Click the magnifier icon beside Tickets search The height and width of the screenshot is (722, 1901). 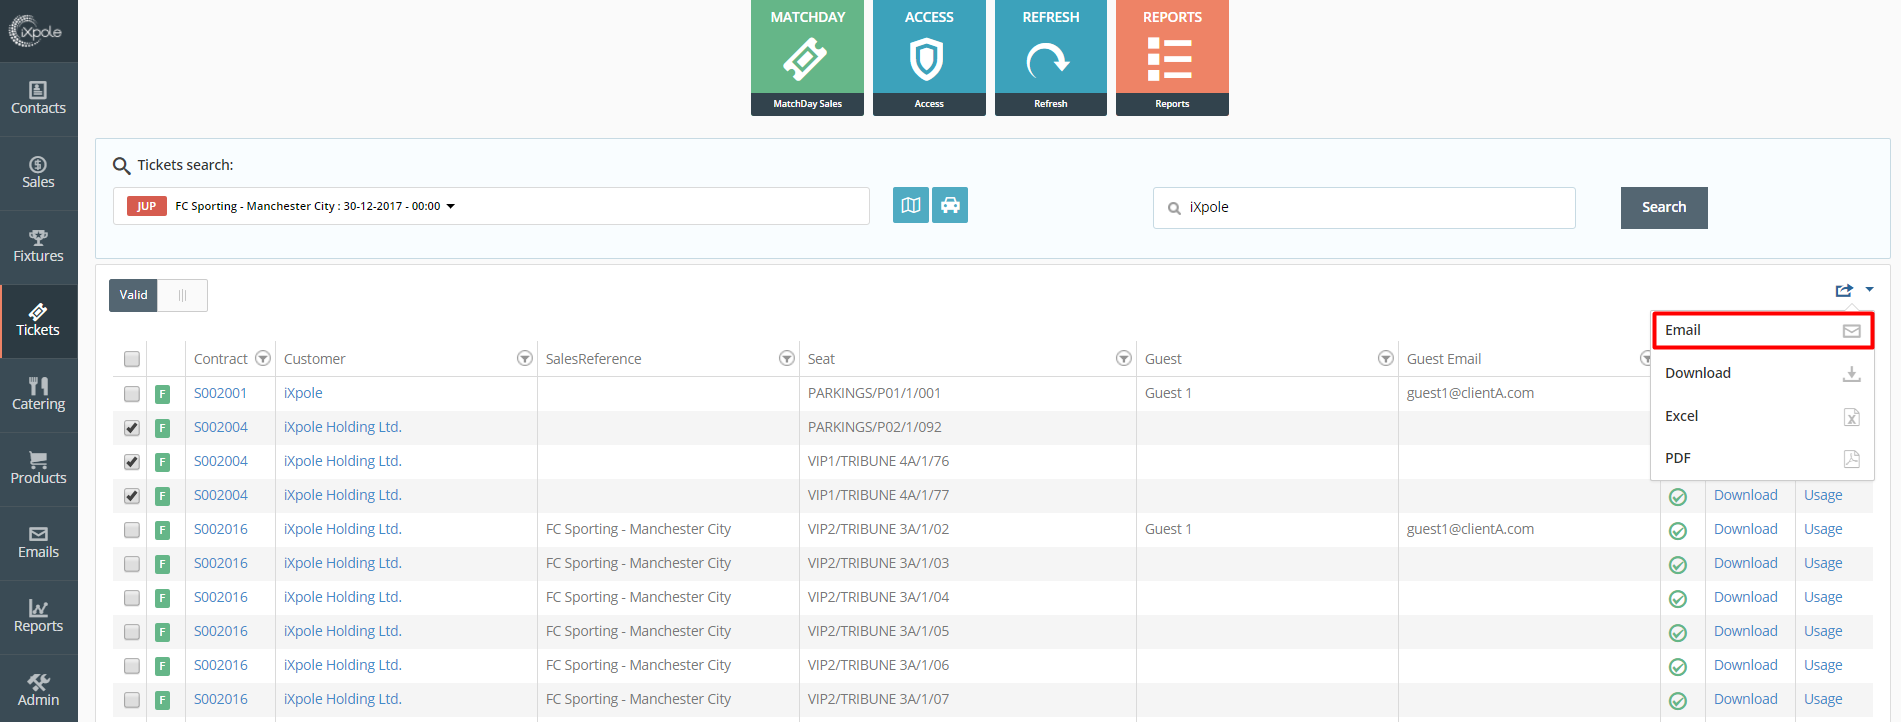(121, 166)
